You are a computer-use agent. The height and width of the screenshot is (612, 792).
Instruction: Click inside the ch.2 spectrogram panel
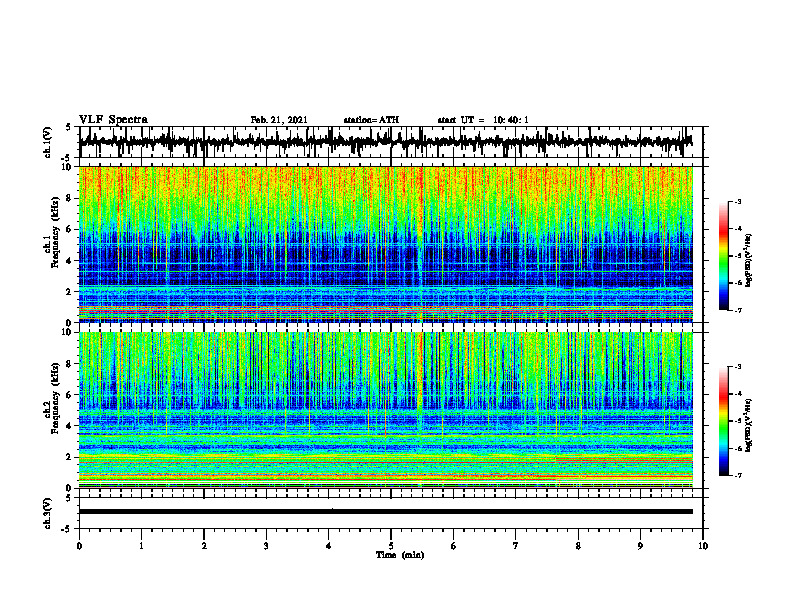pos(385,410)
